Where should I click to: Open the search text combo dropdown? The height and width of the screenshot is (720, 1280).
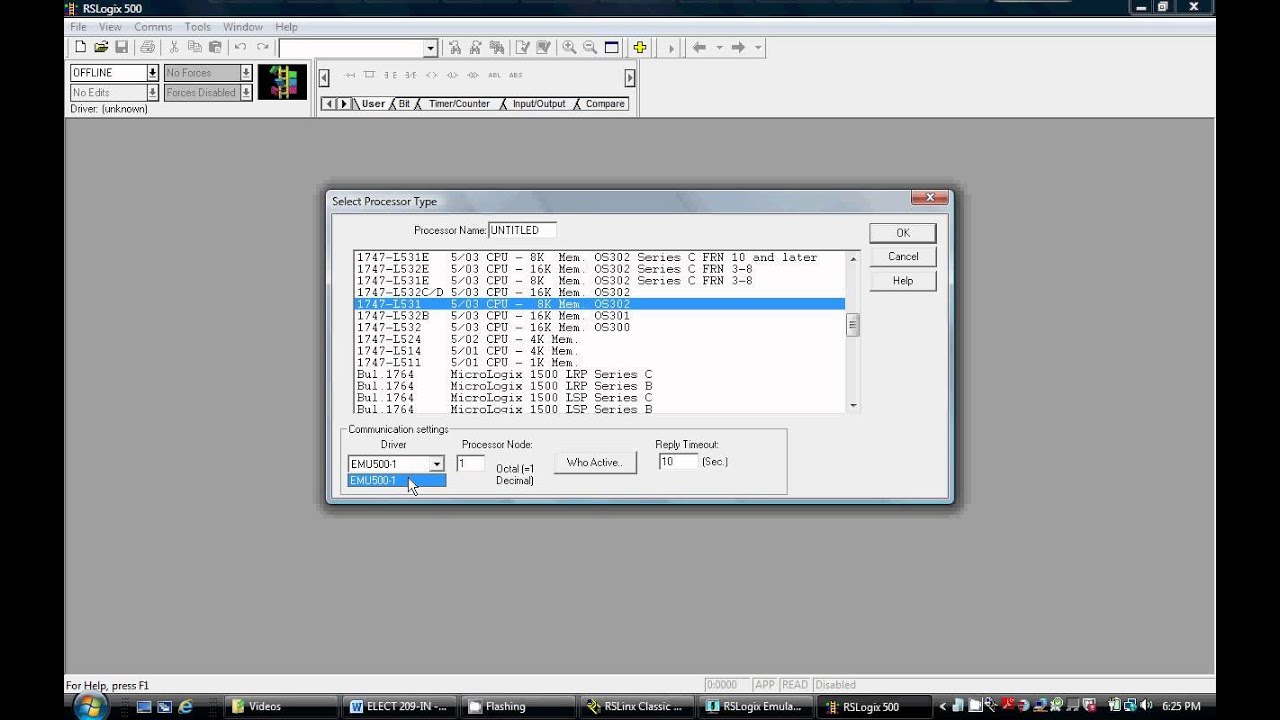(x=431, y=48)
